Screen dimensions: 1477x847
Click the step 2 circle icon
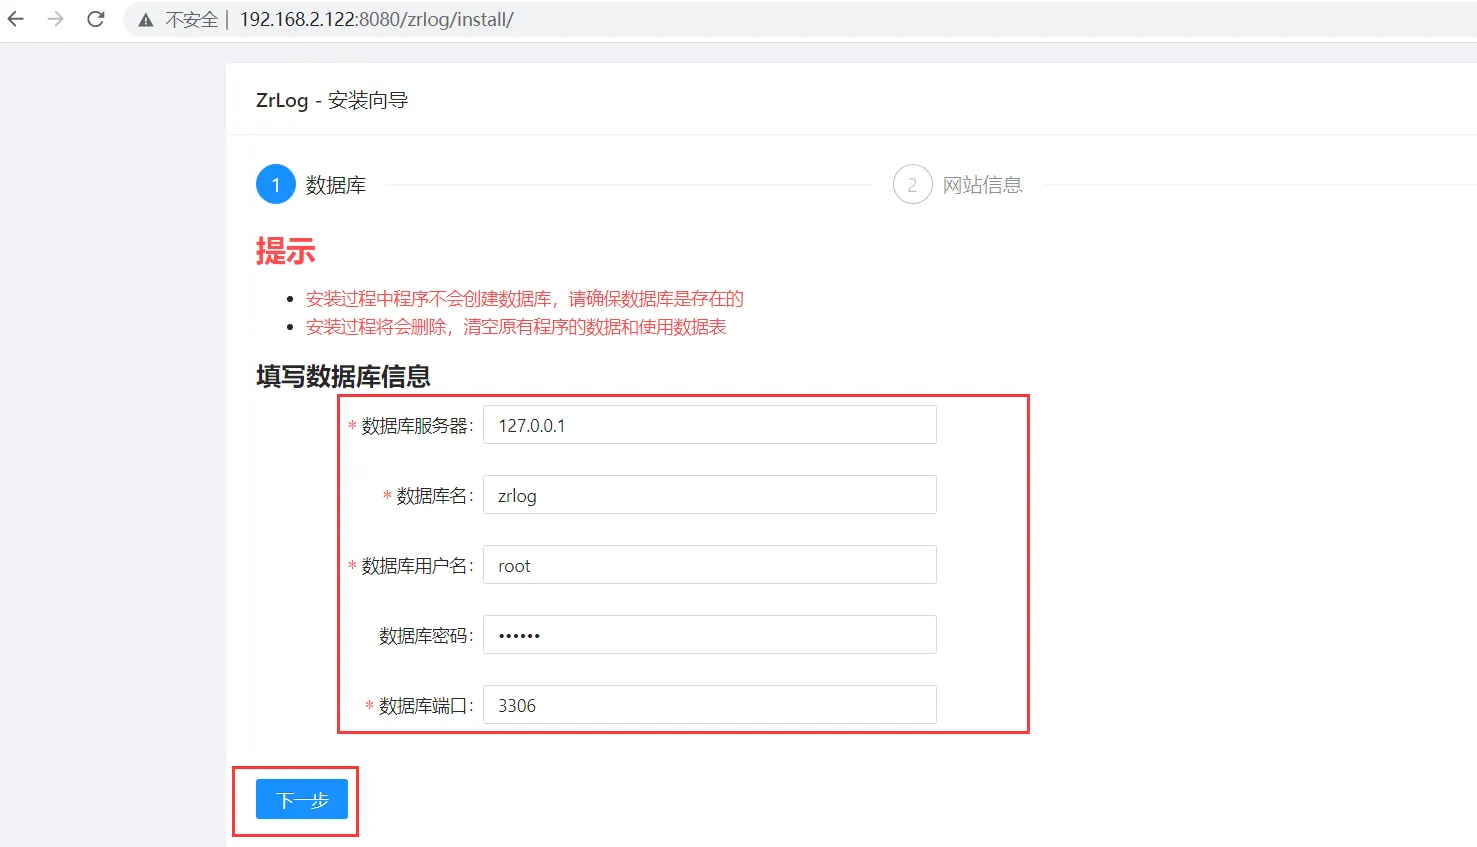point(912,184)
